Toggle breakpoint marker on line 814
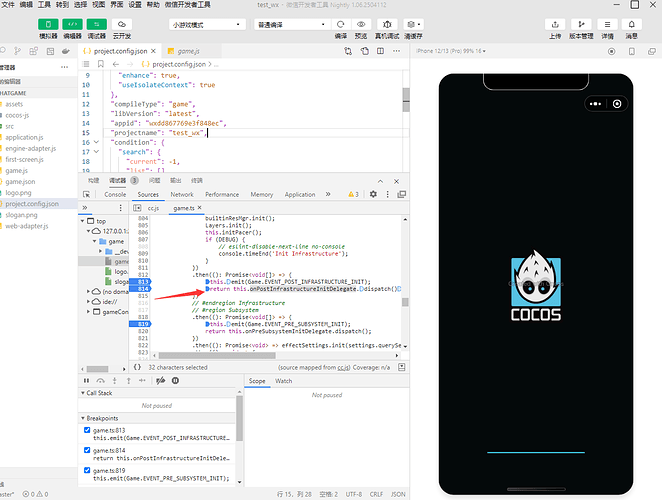The image size is (662, 500). point(140,289)
